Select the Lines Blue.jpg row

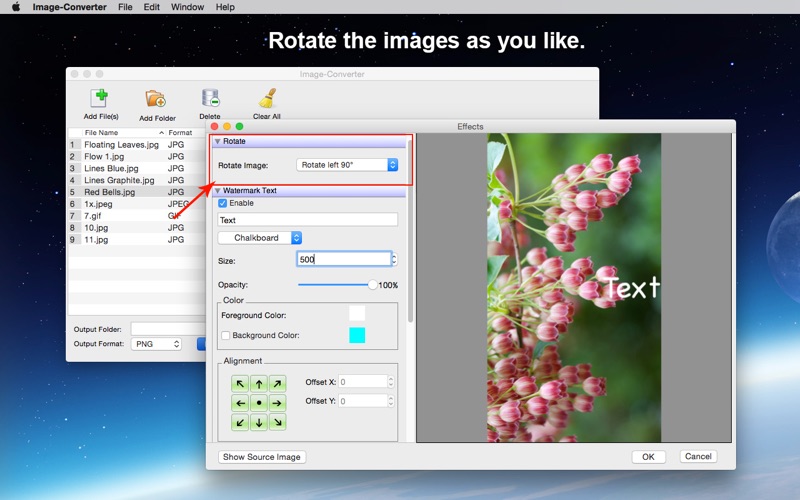tap(137, 168)
